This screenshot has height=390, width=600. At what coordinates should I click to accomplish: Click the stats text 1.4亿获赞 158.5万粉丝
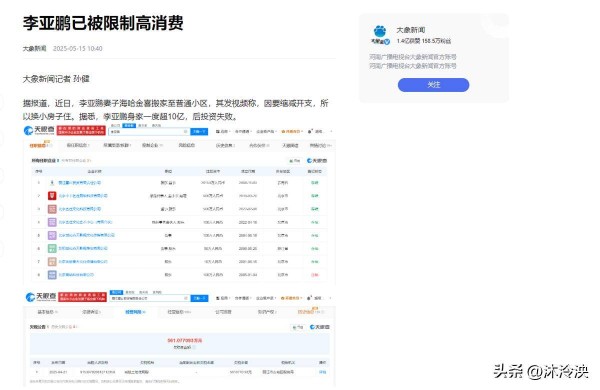pos(424,41)
